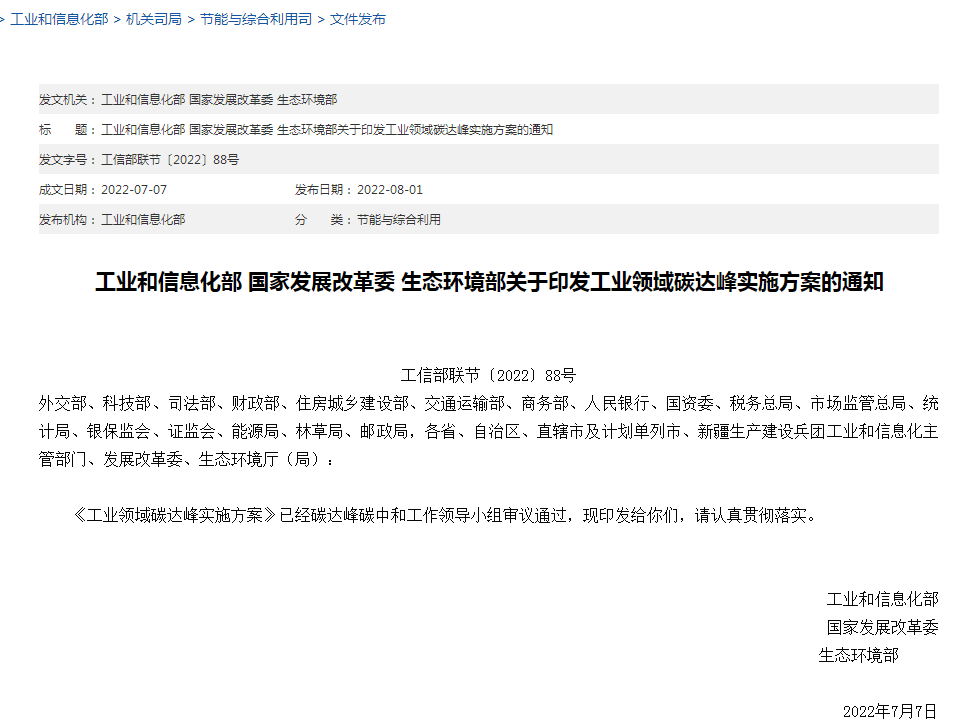Click the closing date 2022年7月7日

click(890, 712)
